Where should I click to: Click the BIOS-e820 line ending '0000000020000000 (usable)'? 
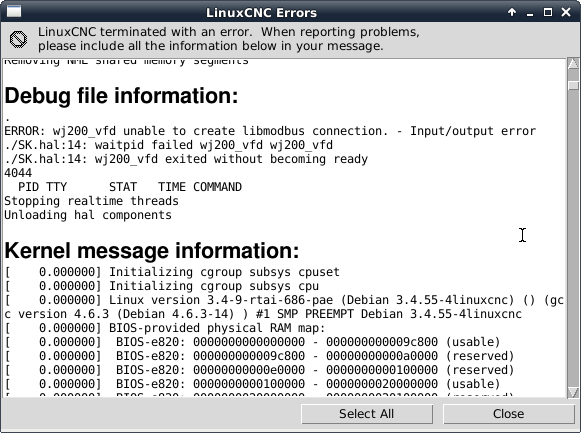click(x=252, y=384)
